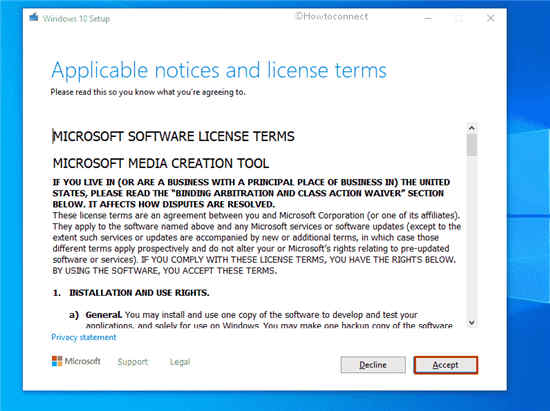Click the Windows 10 Setup title bar icon

point(34,17)
